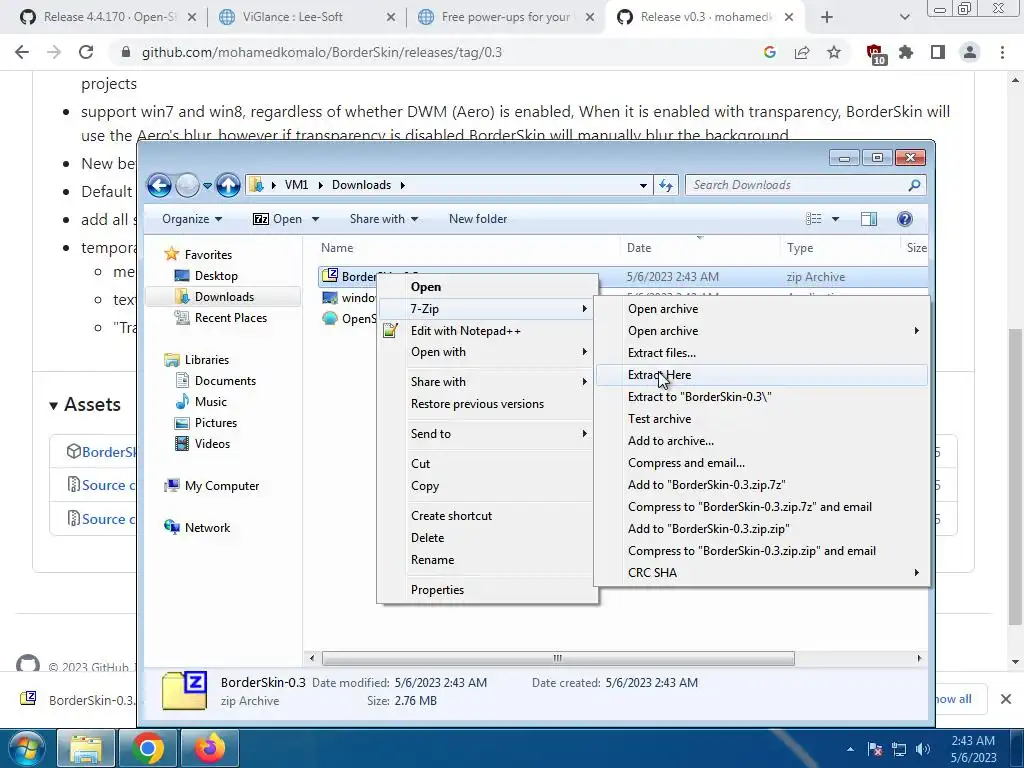Click the uBlock extension icon in Chrome

[874, 54]
